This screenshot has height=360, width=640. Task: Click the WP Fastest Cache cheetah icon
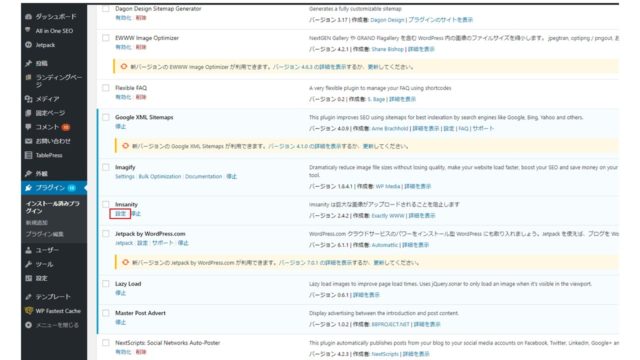pyautogui.click(x=28, y=311)
